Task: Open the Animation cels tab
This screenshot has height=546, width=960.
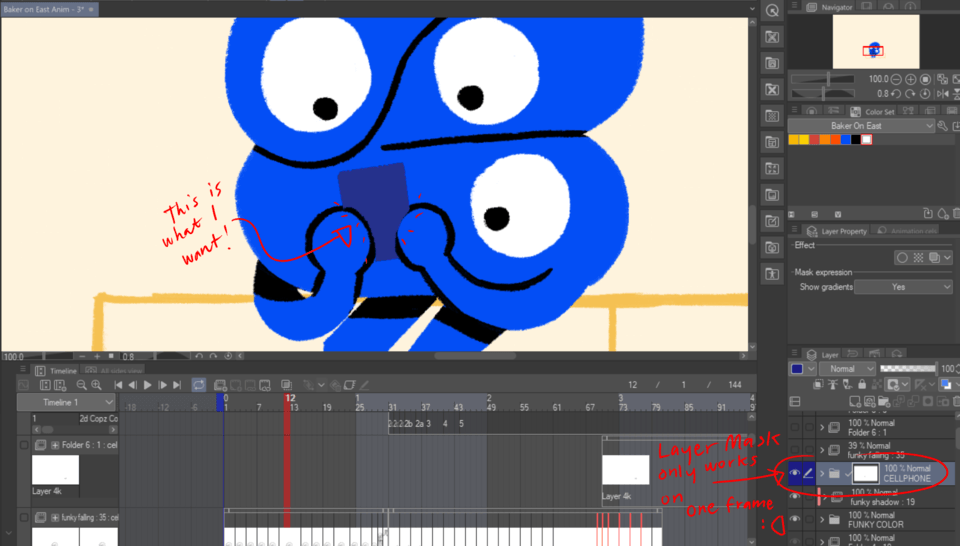Action: [x=907, y=231]
